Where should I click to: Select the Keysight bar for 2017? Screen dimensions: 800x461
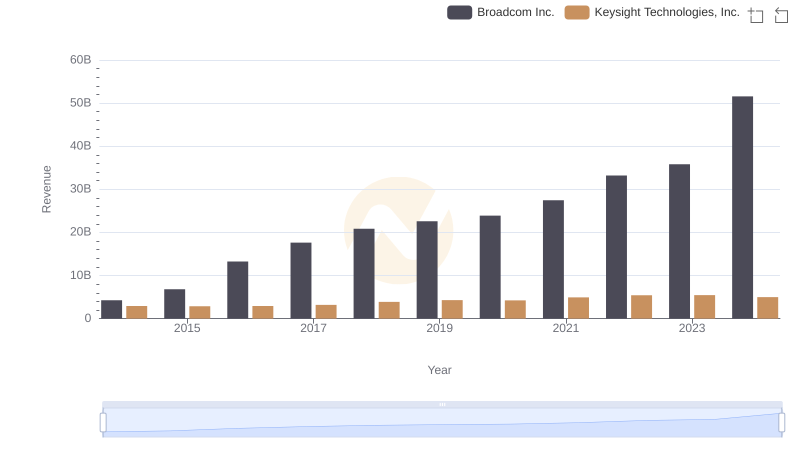(326, 312)
